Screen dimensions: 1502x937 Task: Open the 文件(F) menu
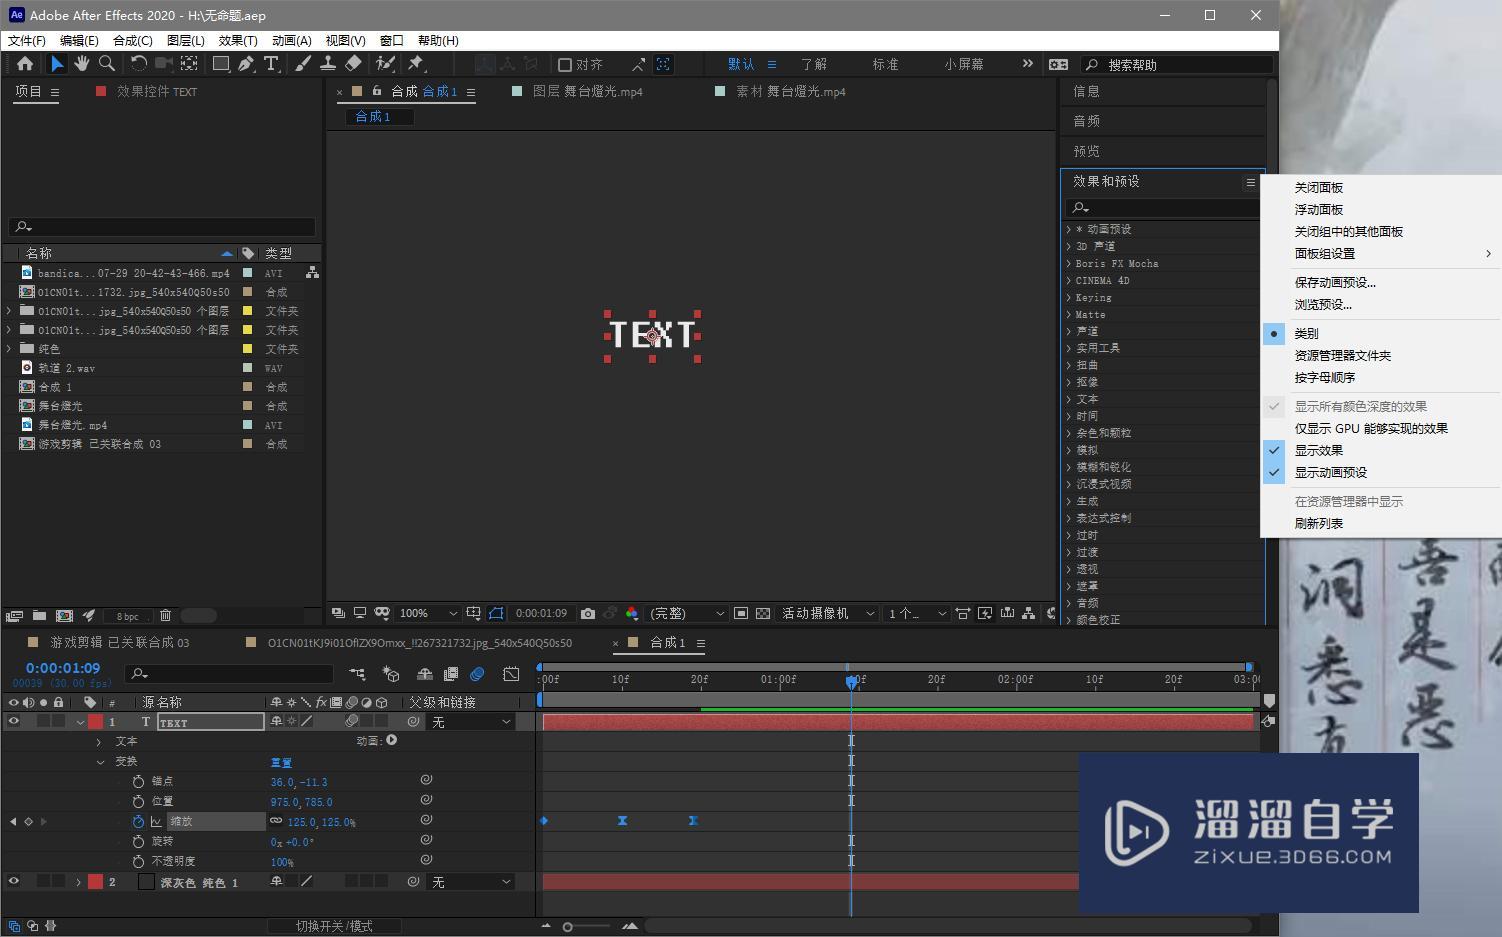point(27,41)
